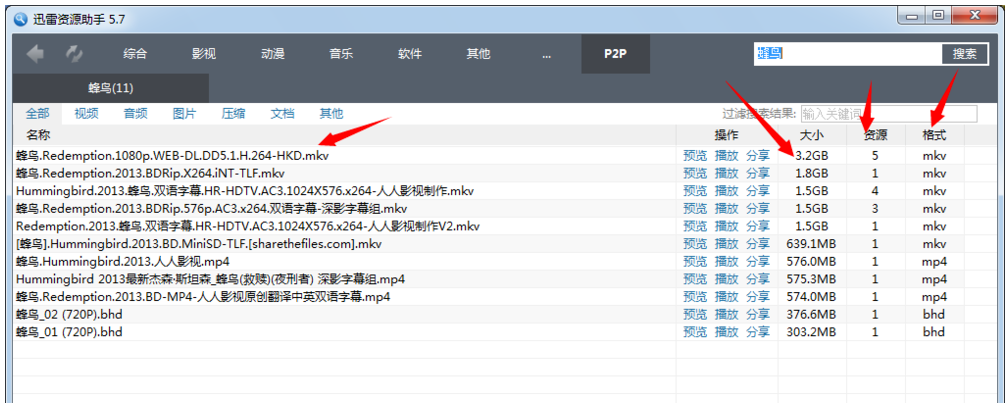Select the 蜂鸟(11) results tab
1008x403 pixels.
click(111, 88)
